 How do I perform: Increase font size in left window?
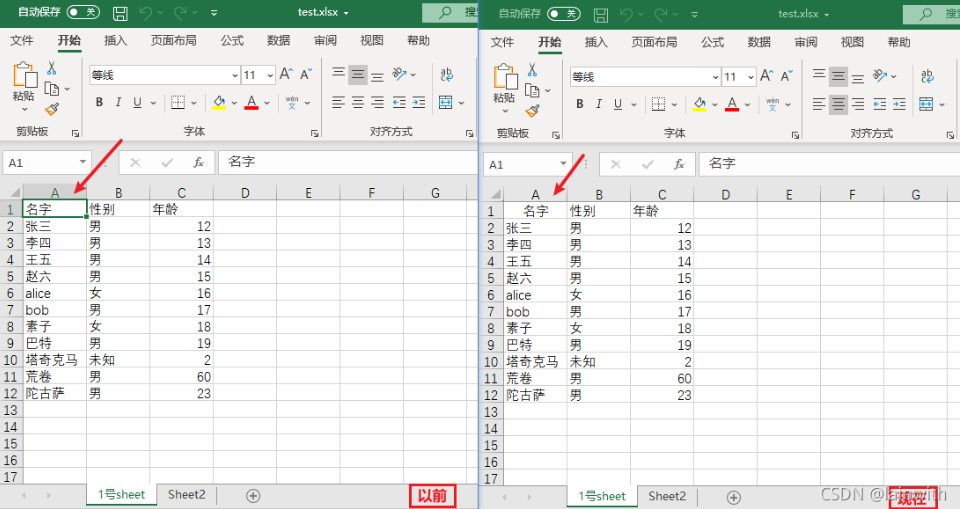click(x=286, y=75)
